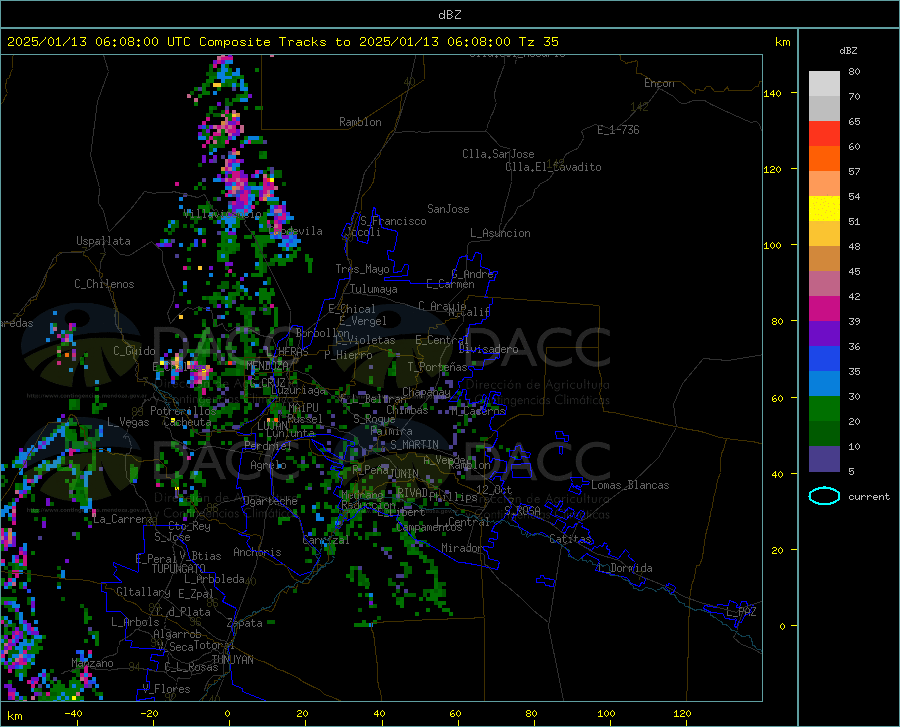Click the yellow 51-54 dBZ legend swatch
This screenshot has width=900, height=727.
coord(824,208)
